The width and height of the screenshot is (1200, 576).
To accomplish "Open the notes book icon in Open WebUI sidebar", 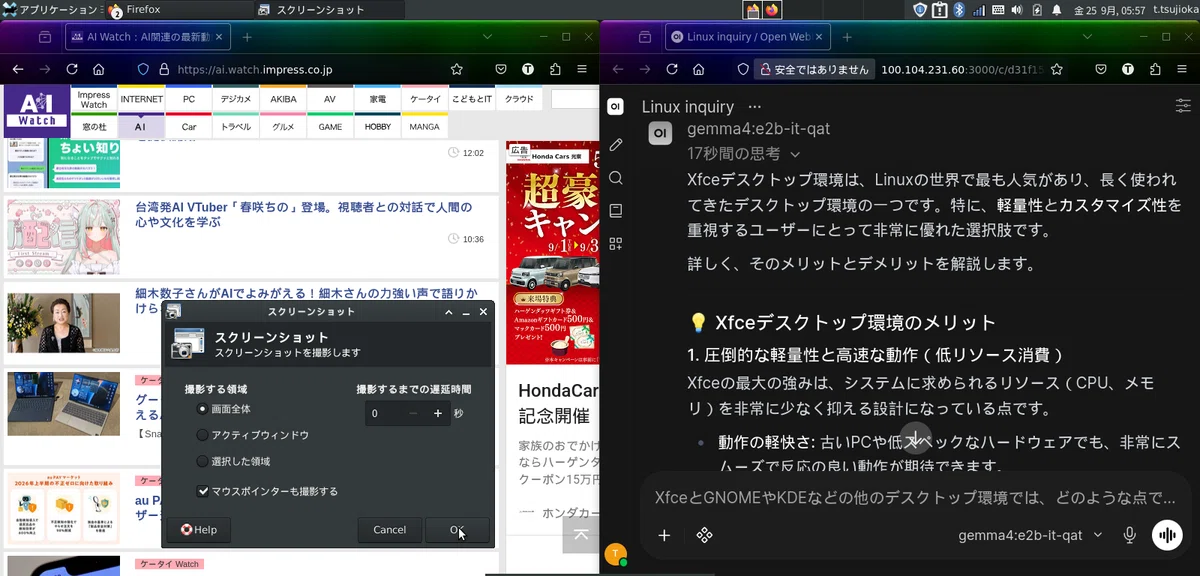I will (x=616, y=211).
